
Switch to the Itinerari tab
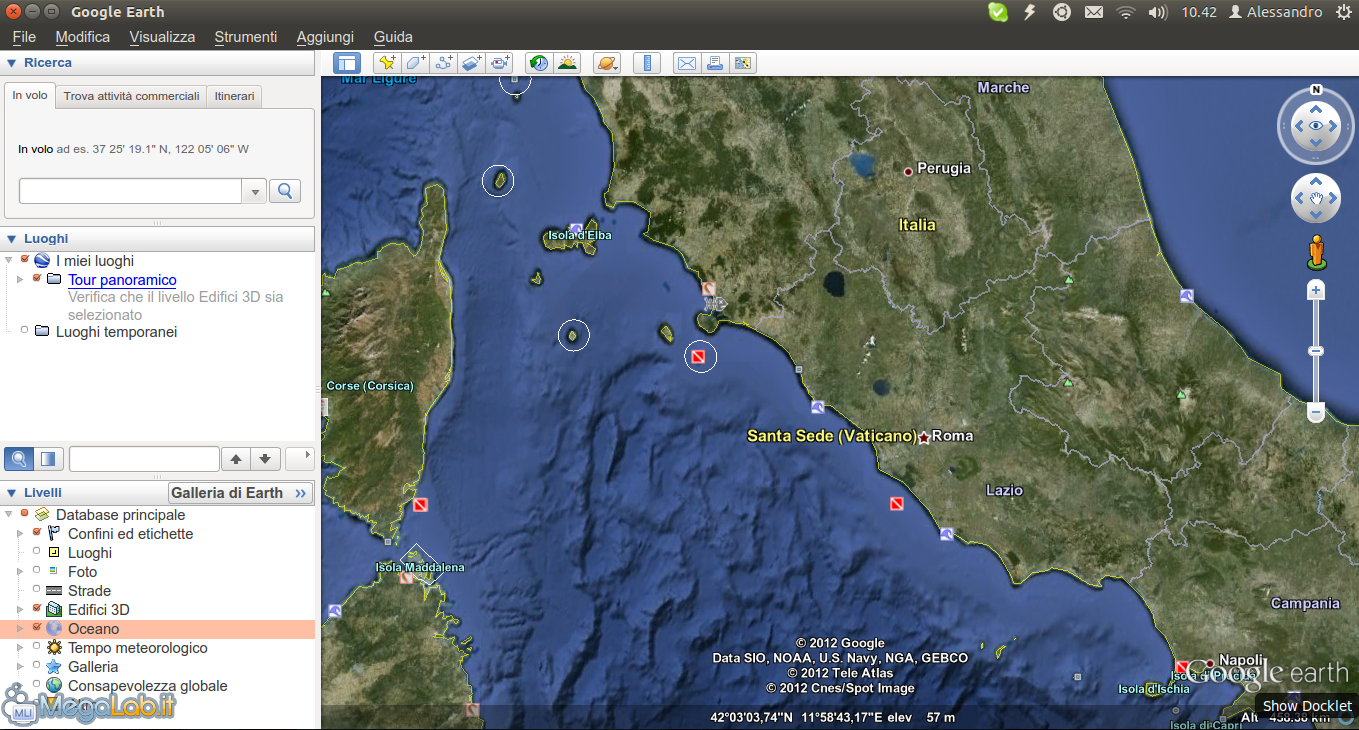(x=235, y=97)
